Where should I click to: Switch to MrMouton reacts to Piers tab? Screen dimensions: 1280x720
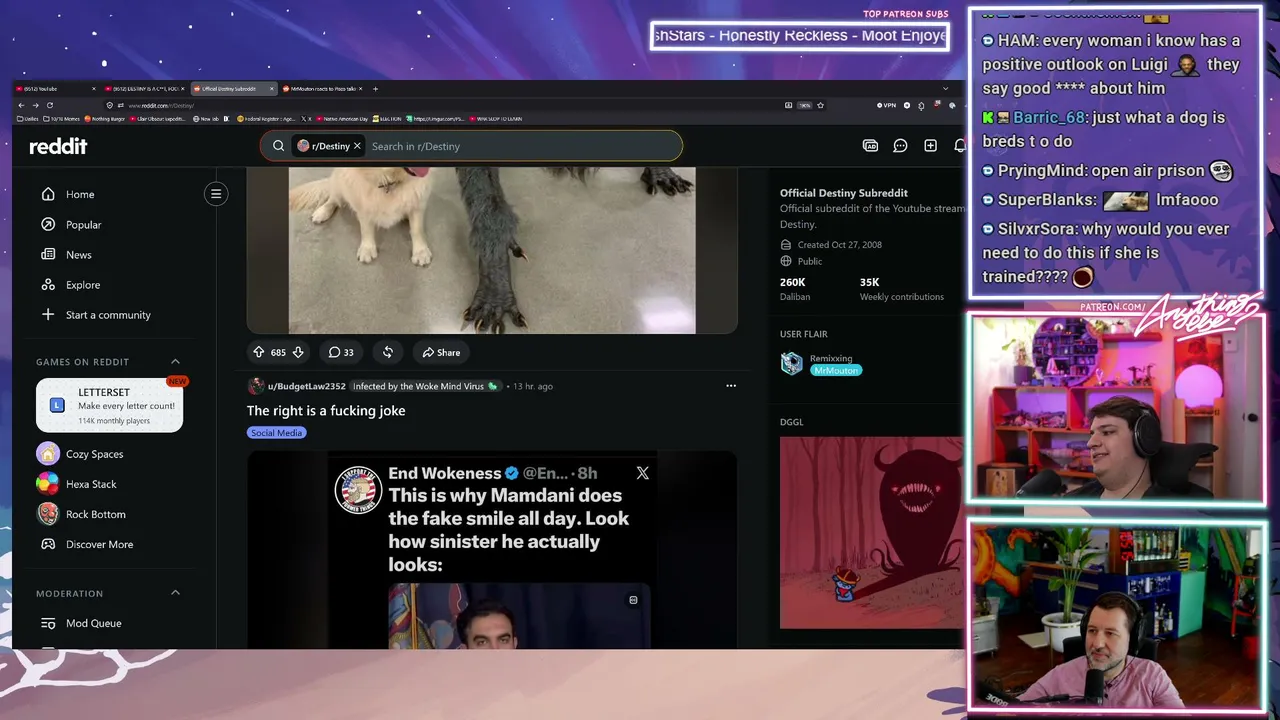point(322,89)
